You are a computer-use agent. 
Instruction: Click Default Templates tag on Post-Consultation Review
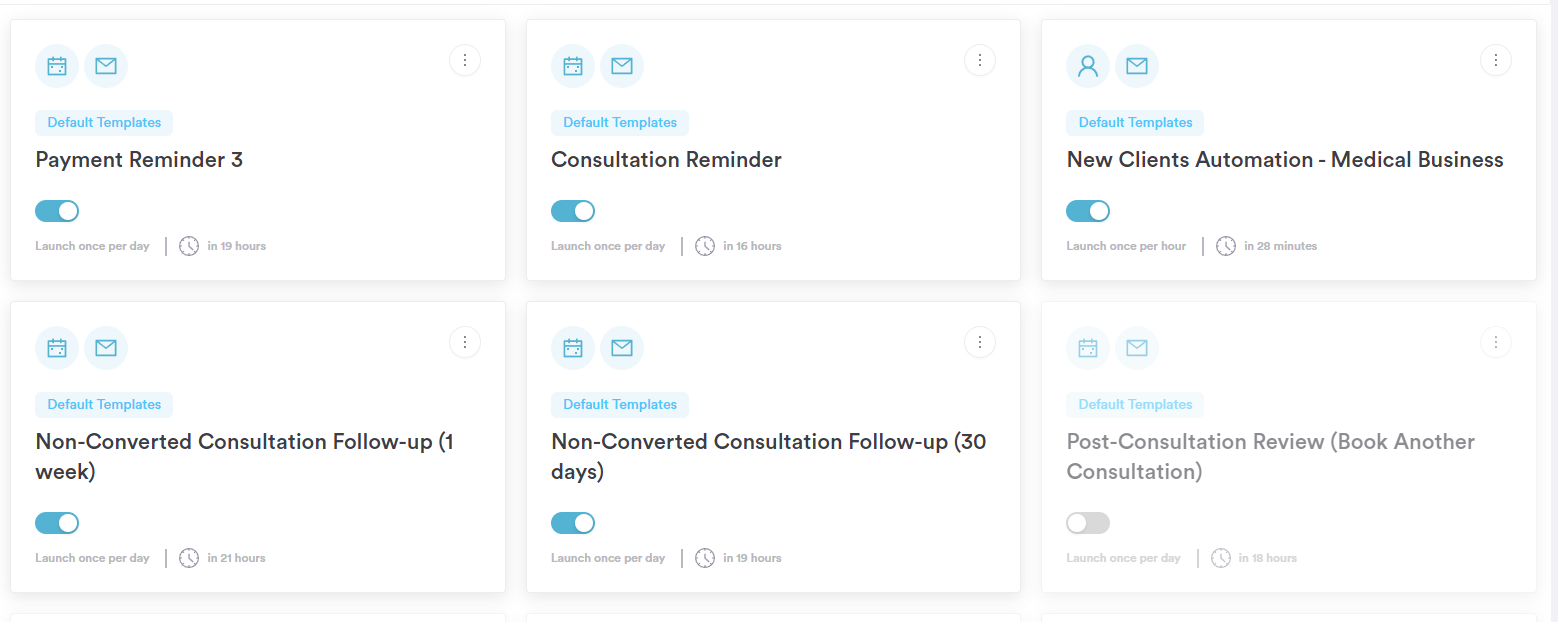[x=1135, y=405]
